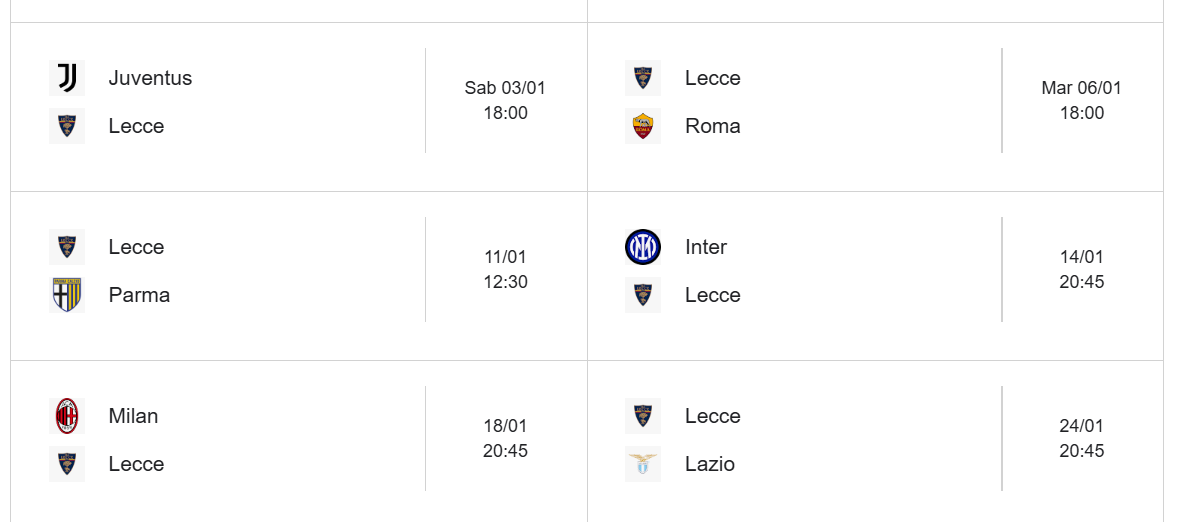Select the Inter team name
Screen dimensions: 1200x522
point(706,247)
